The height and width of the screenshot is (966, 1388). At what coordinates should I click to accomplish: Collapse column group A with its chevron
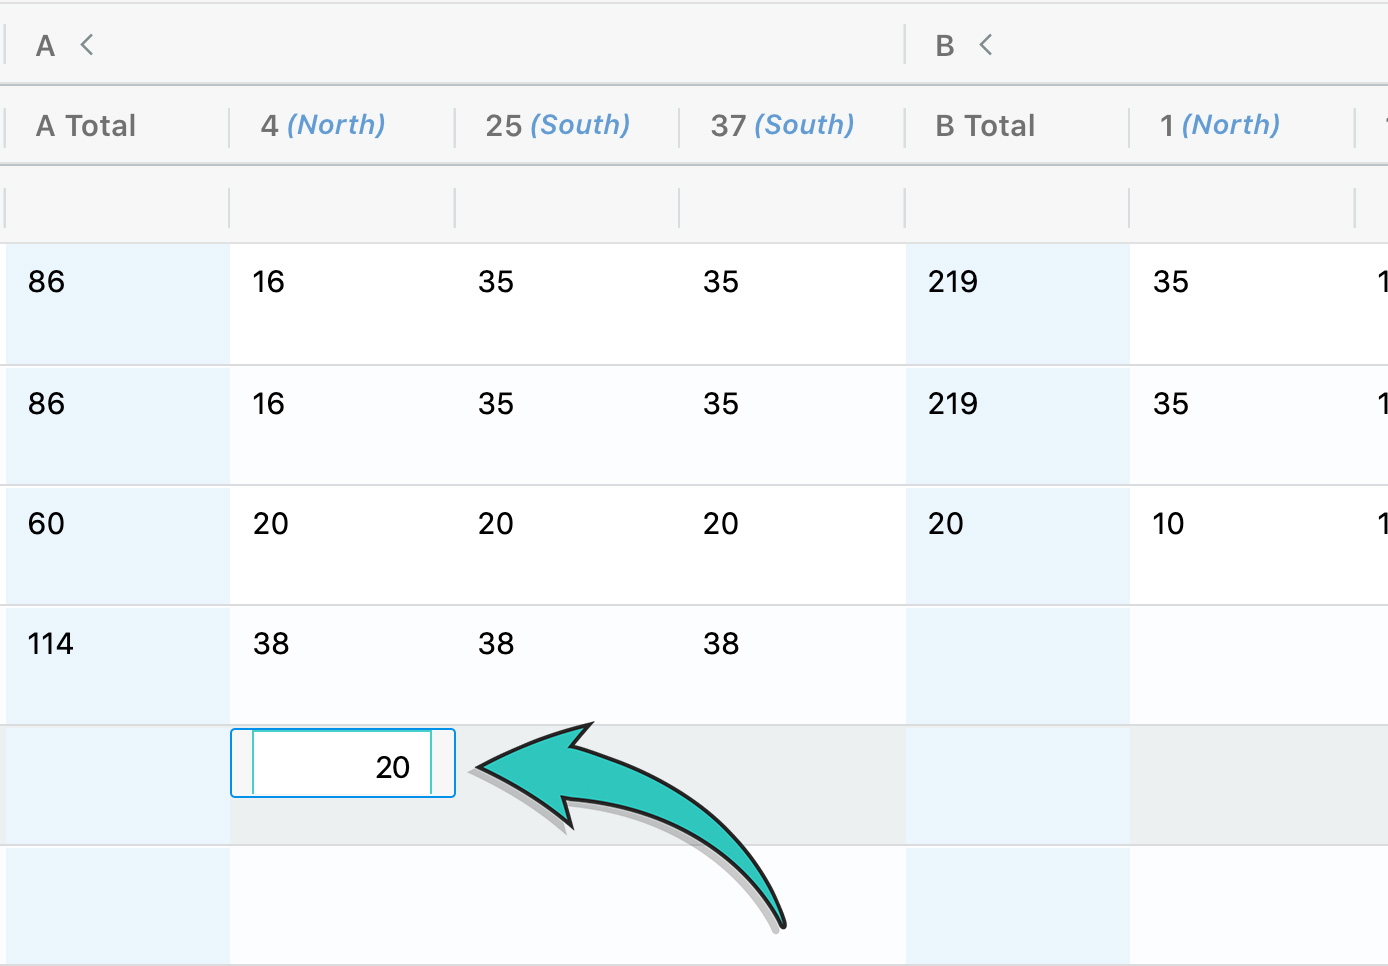tap(87, 45)
